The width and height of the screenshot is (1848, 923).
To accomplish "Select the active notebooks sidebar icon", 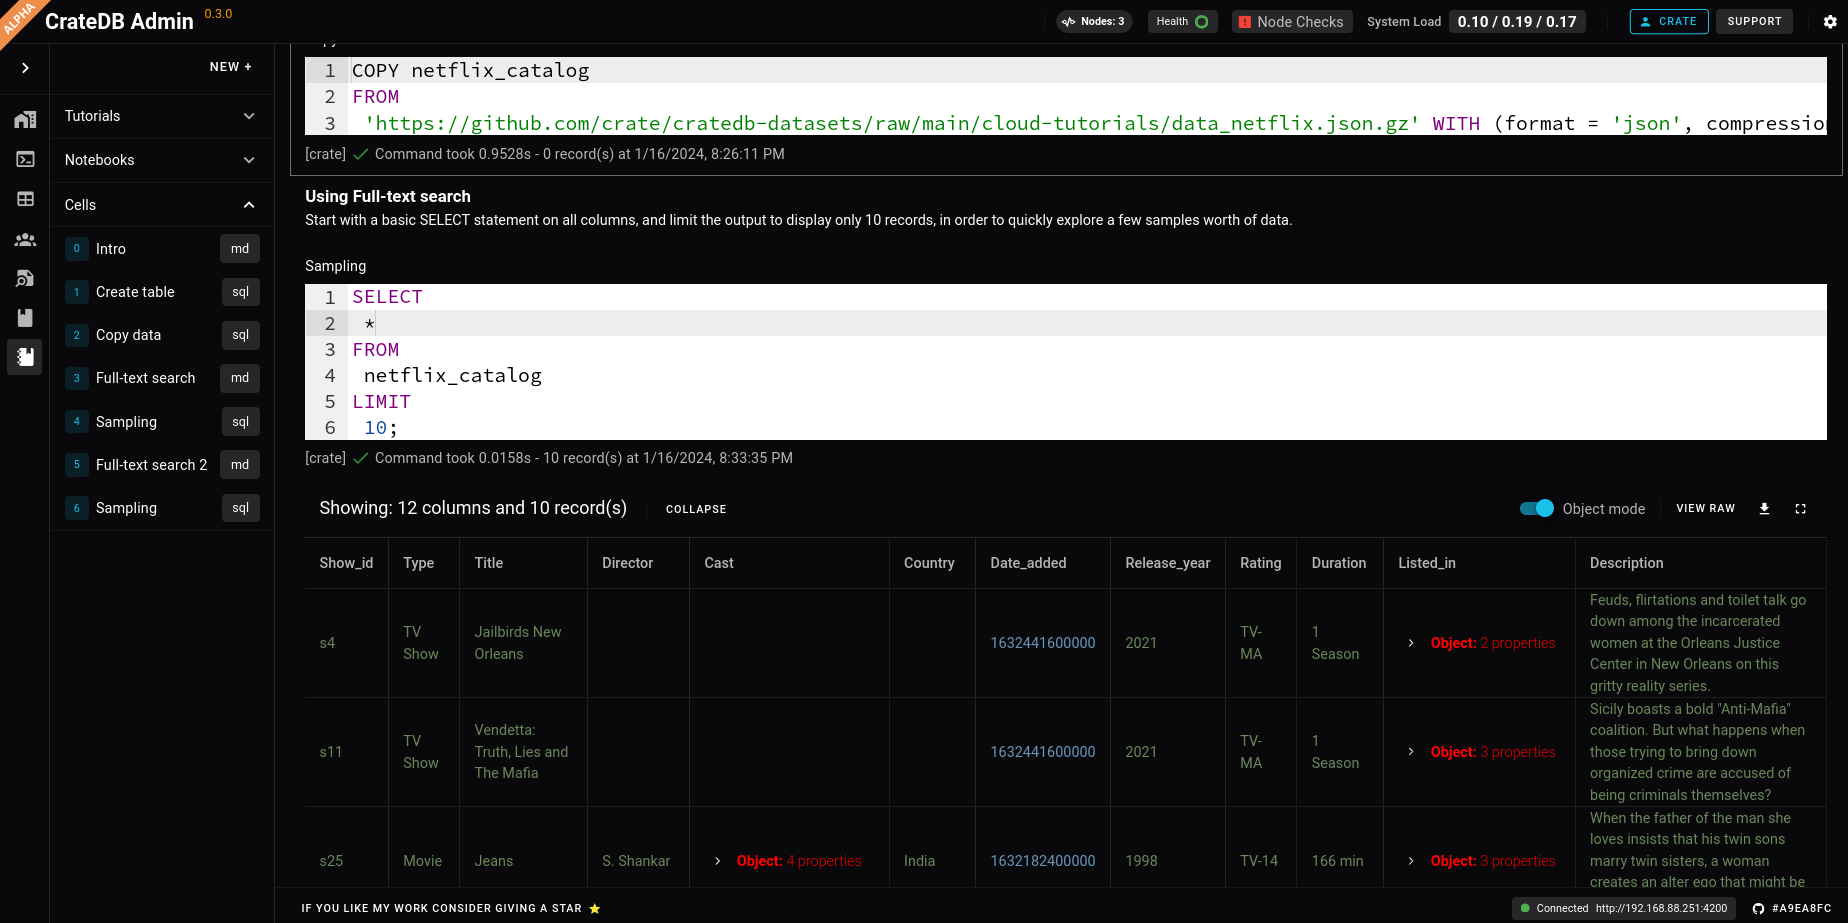I will (x=25, y=357).
